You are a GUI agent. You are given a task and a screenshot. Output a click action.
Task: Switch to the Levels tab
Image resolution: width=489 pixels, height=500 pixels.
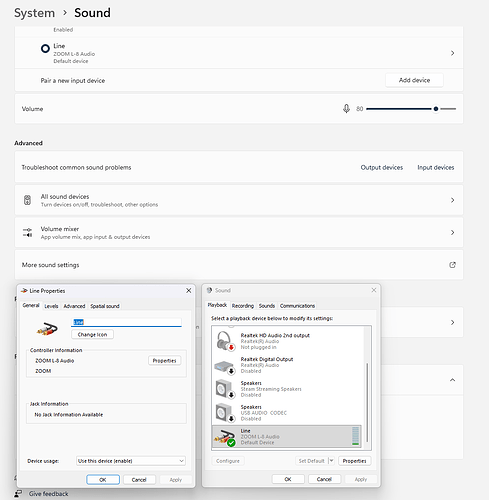tap(51, 306)
